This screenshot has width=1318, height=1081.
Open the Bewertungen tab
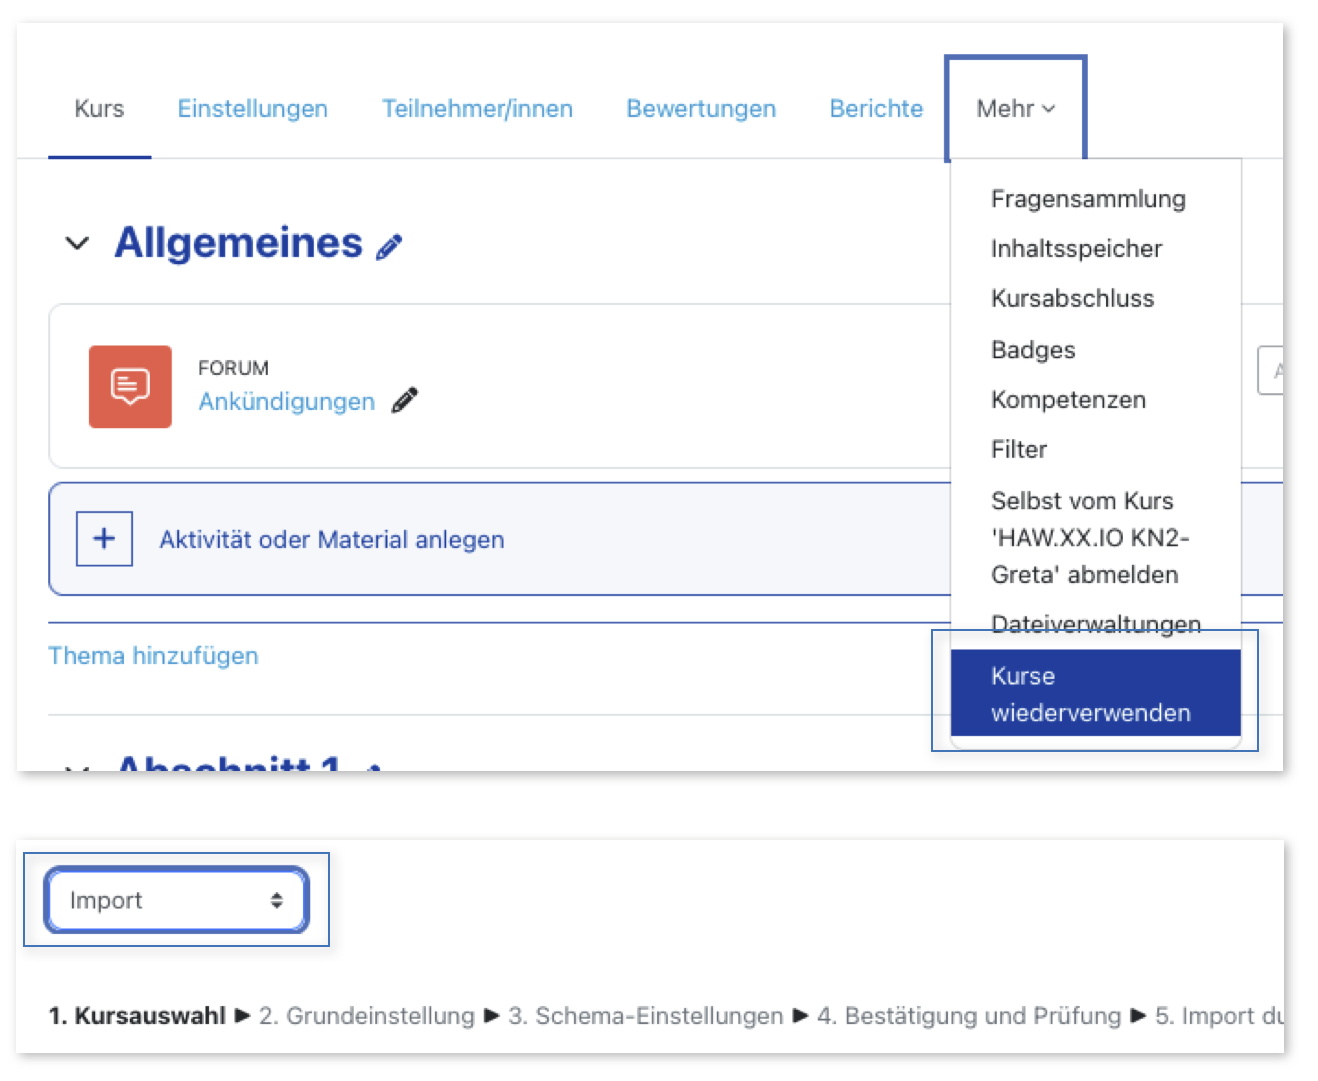701,109
